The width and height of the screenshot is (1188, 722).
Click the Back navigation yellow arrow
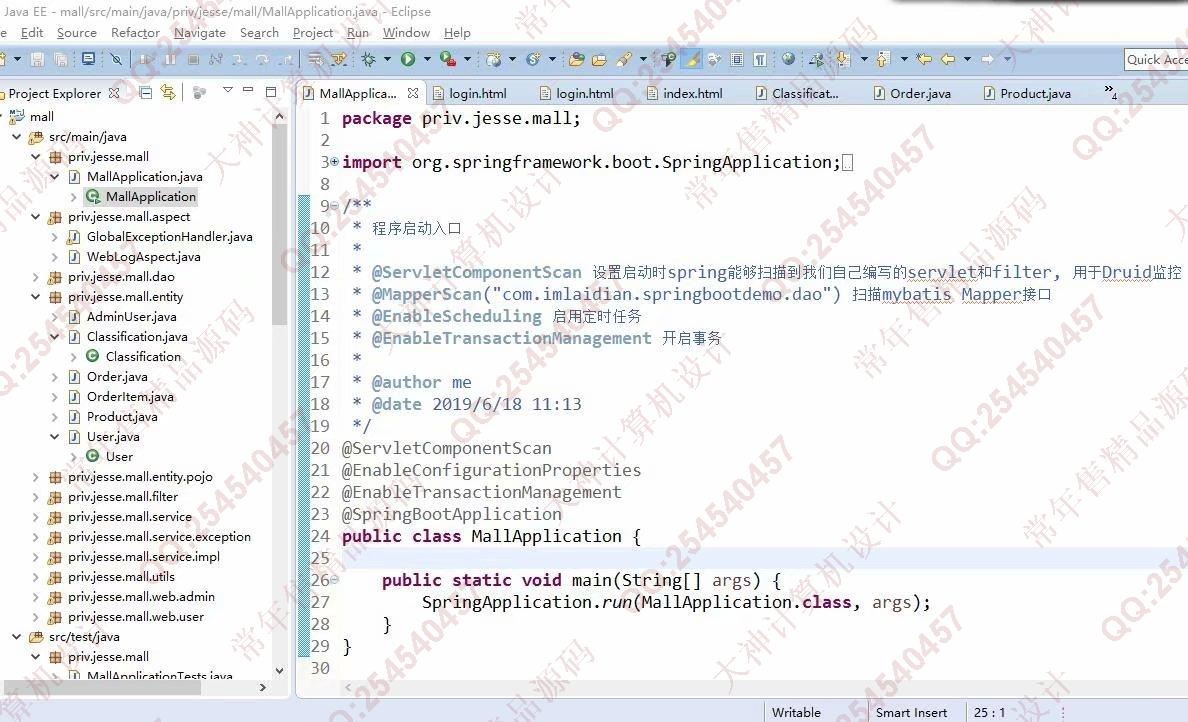[948, 59]
